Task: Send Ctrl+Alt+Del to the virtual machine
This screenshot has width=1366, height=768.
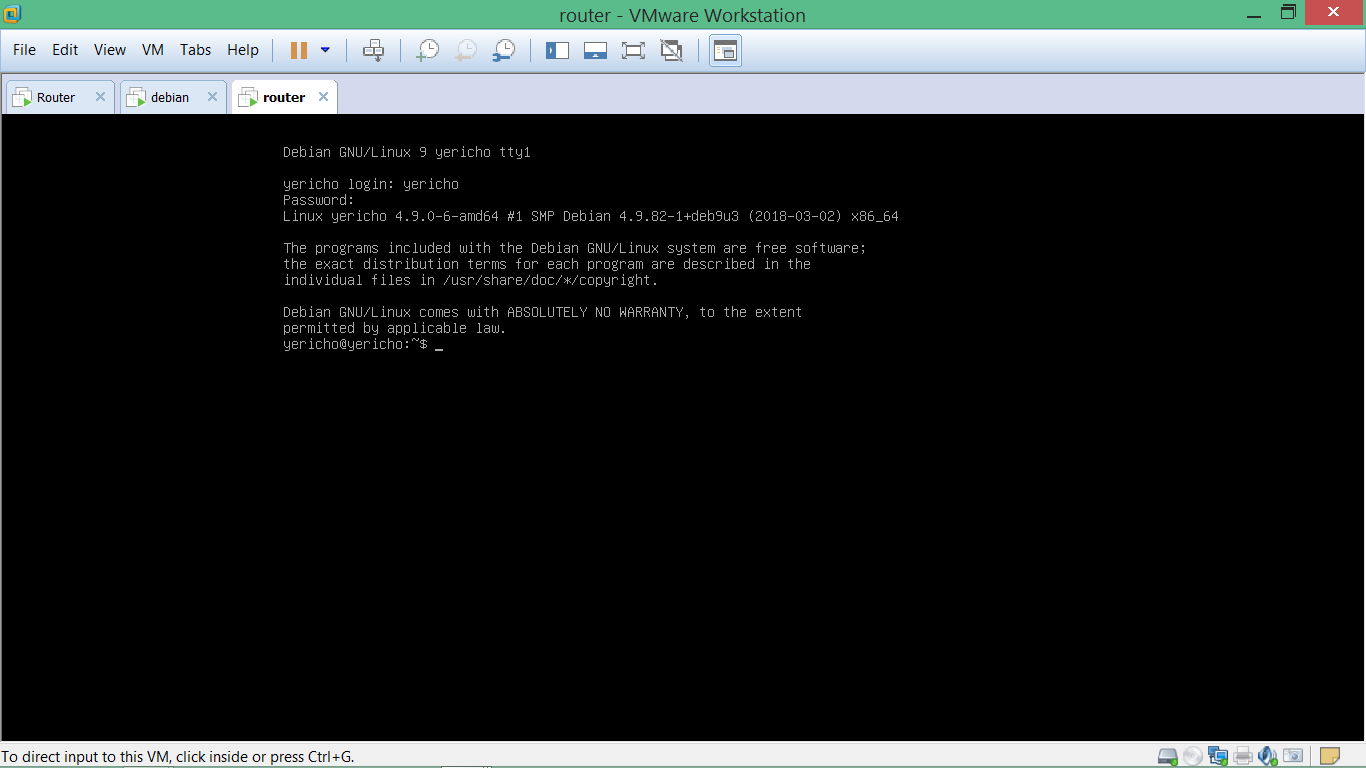Action: (x=374, y=50)
